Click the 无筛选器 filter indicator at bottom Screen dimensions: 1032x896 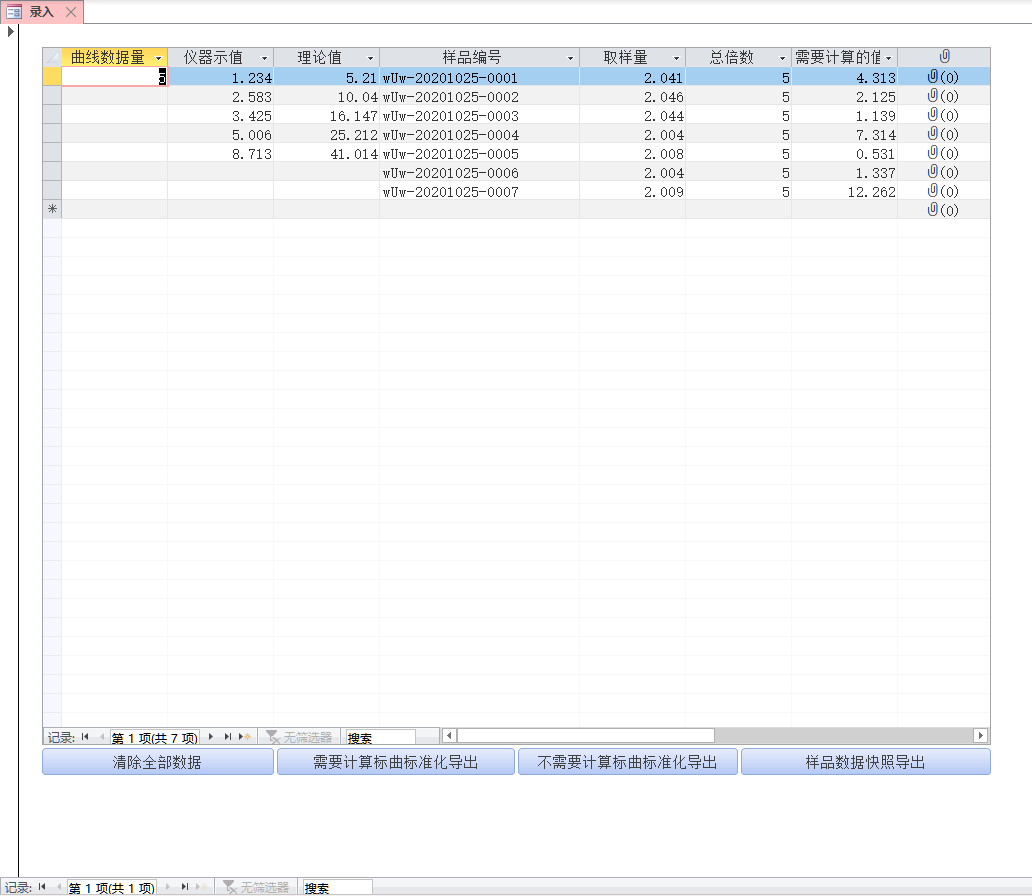256,887
